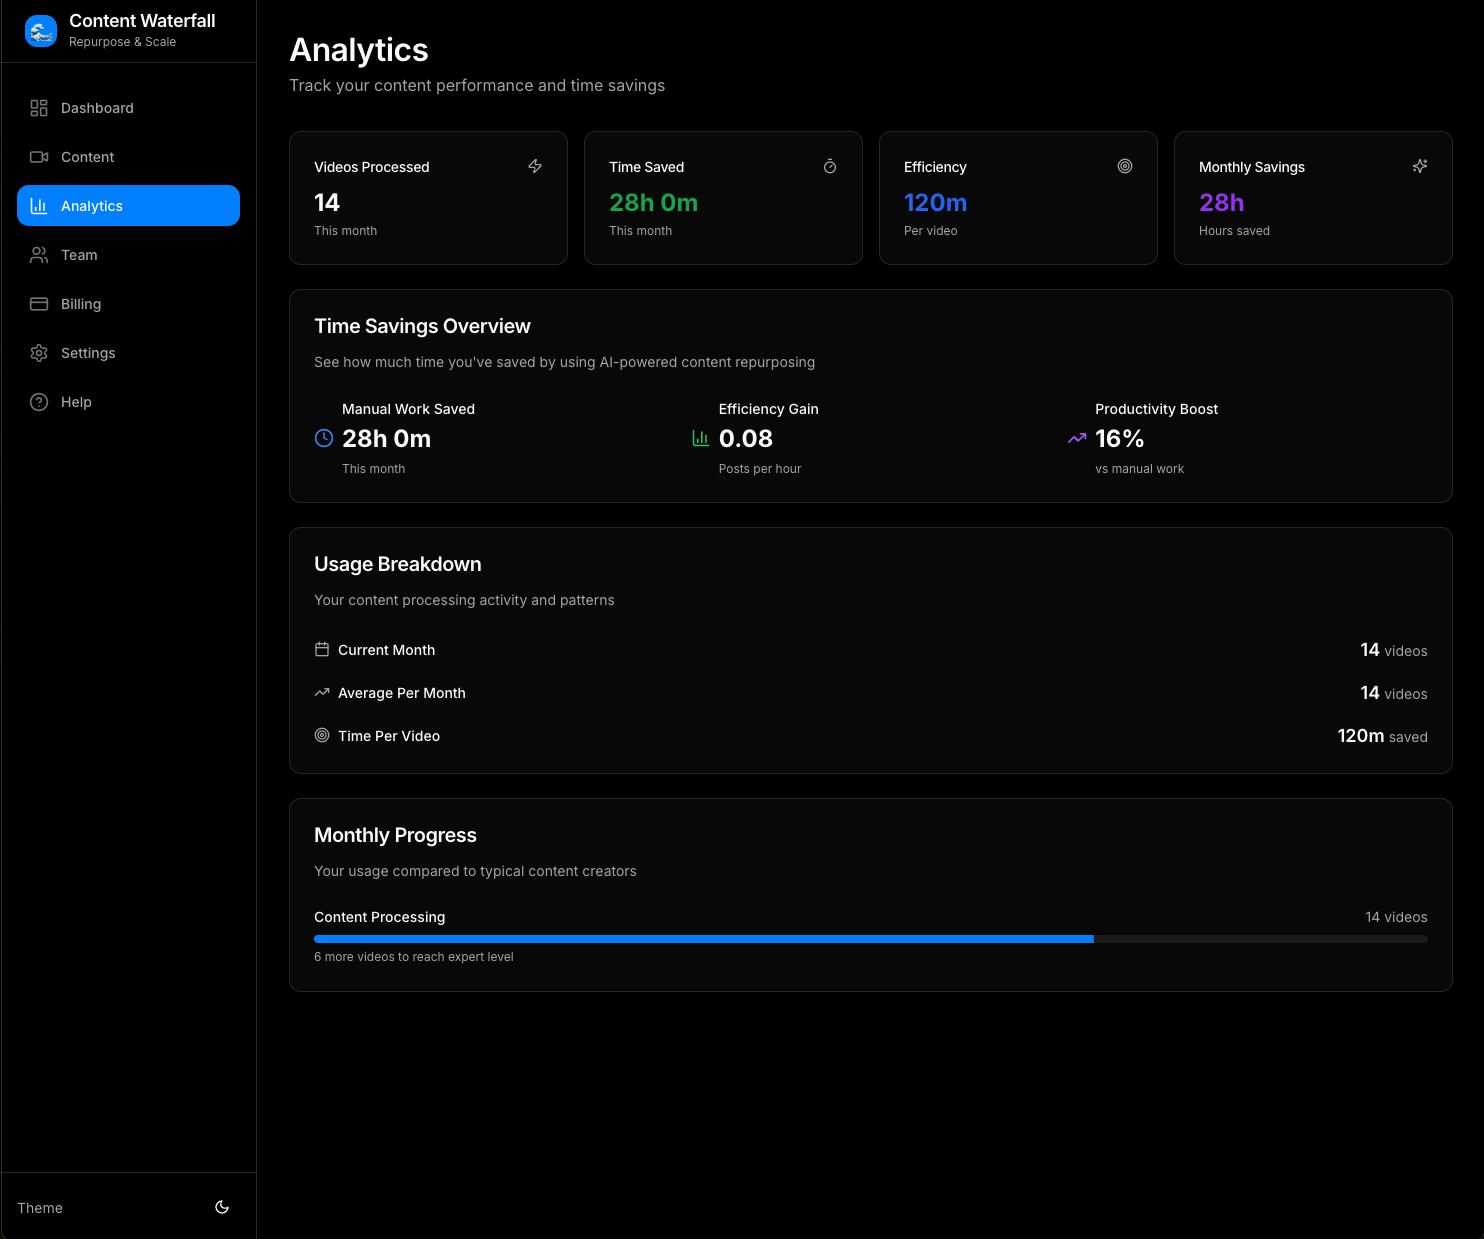The image size is (1484, 1239).
Task: Click the green 28h 0m Time Saved value
Action: pyautogui.click(x=654, y=203)
